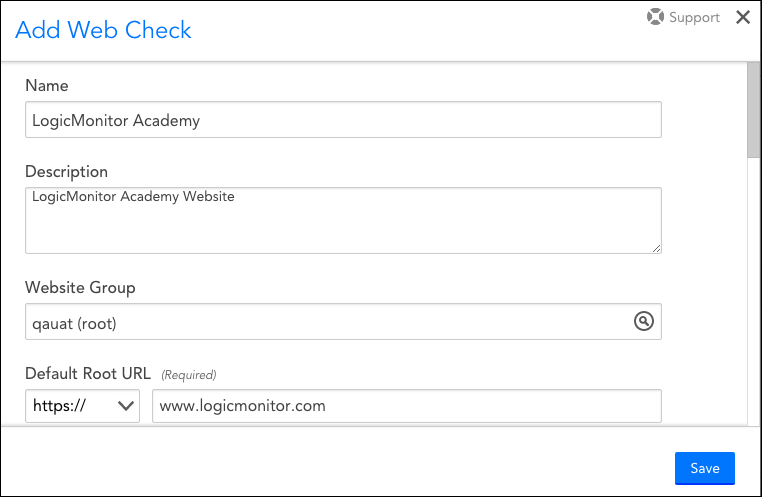Screen dimensions: 762x497
Task: Click the Description field label
Action: (x=66, y=172)
